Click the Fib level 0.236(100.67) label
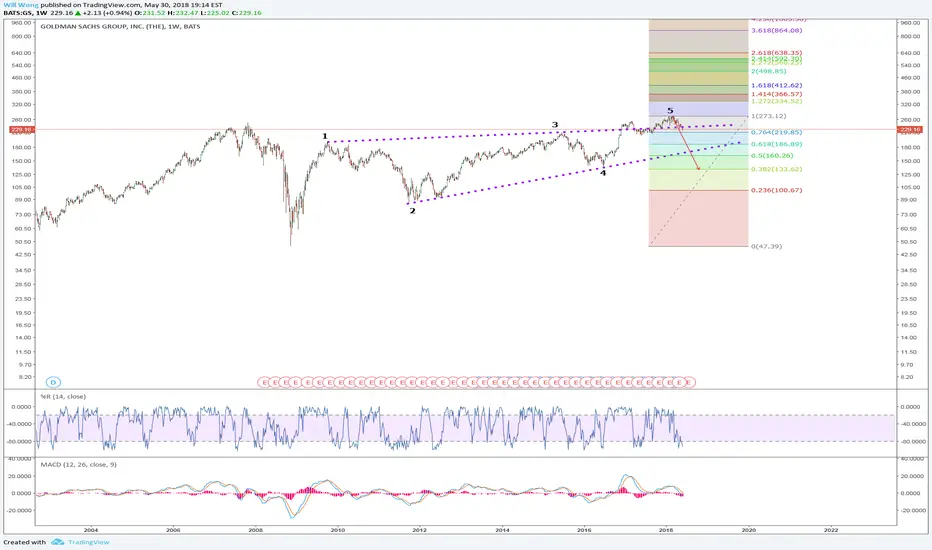 point(776,190)
